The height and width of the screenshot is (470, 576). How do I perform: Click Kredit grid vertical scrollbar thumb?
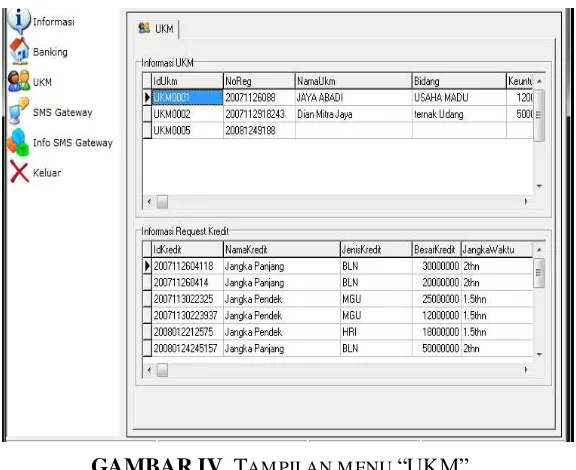539,273
